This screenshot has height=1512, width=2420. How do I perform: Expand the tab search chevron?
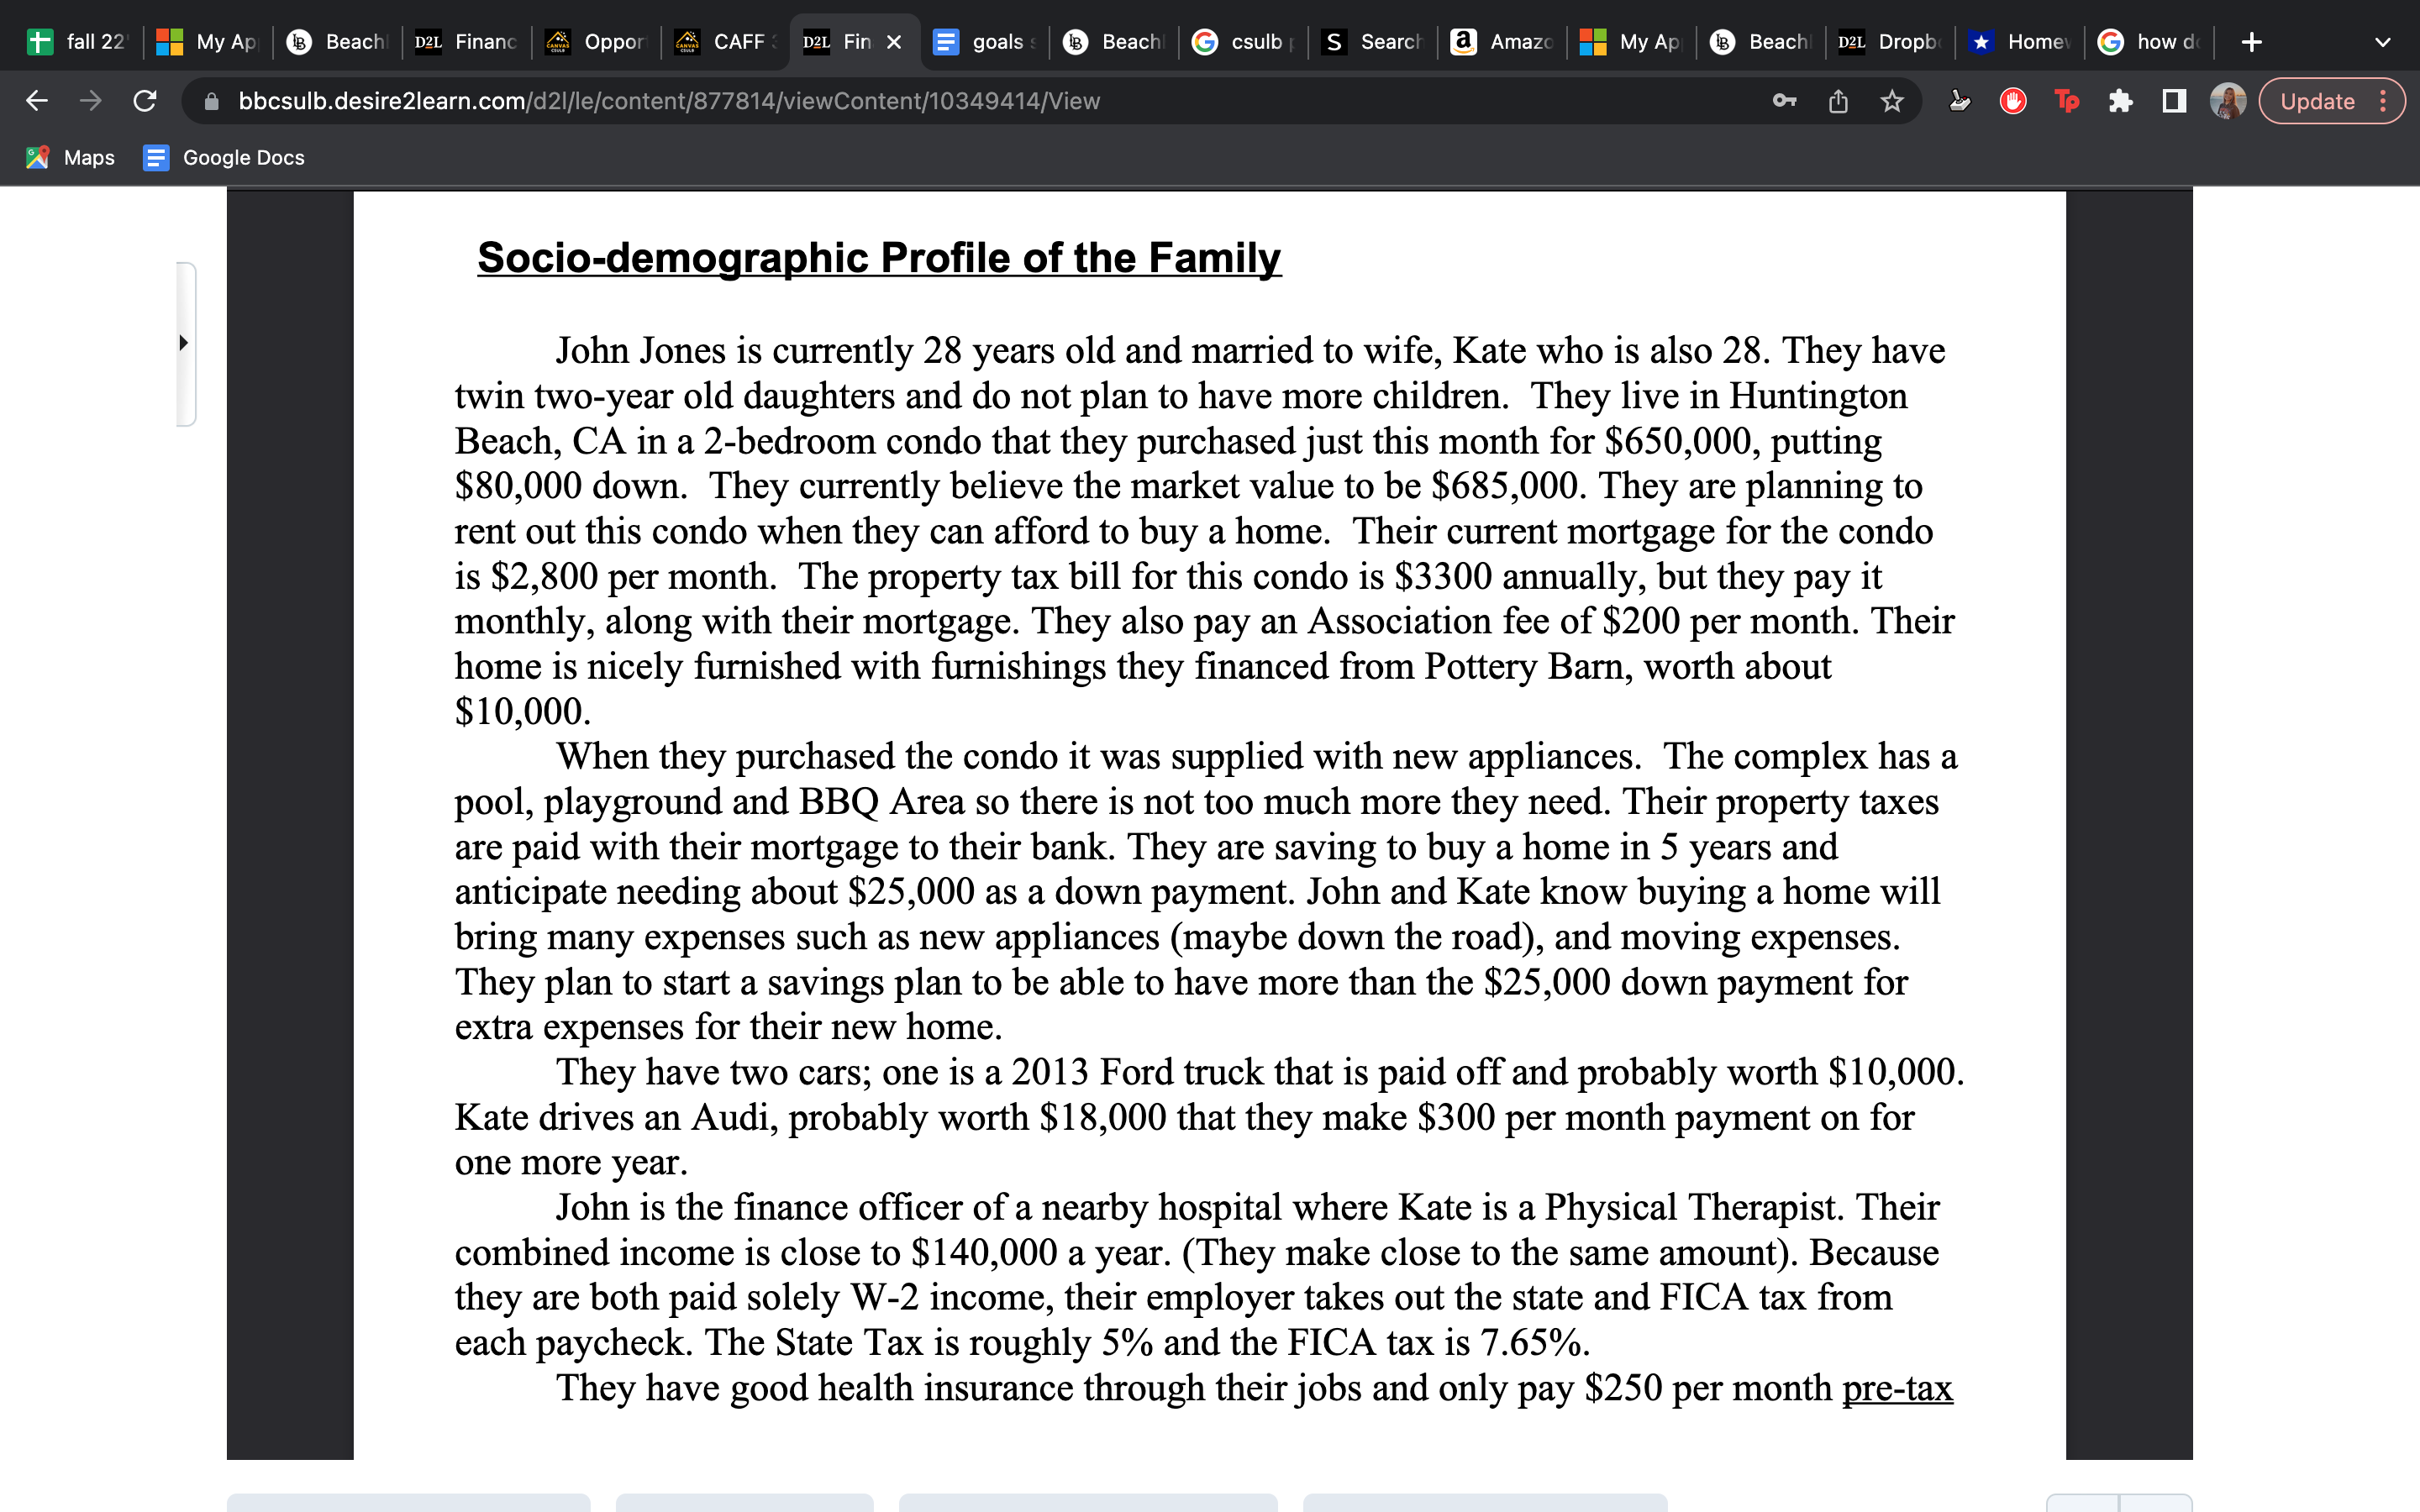tap(2382, 42)
